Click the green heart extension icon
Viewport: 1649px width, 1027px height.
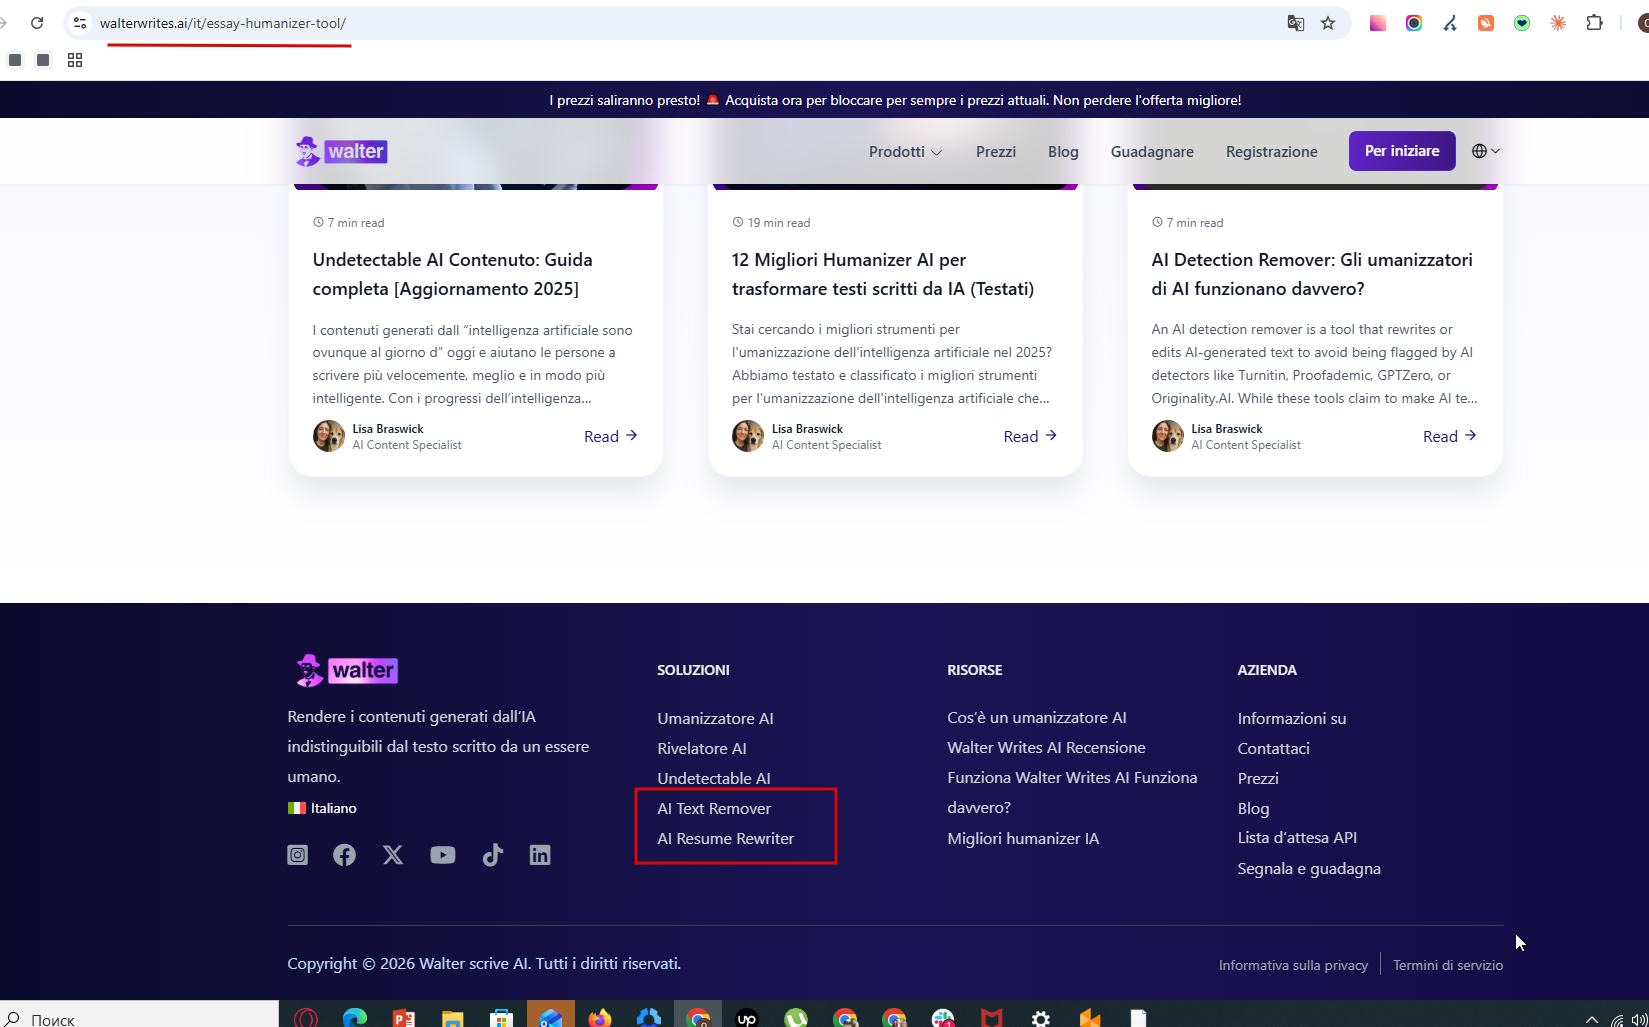pos(1522,23)
